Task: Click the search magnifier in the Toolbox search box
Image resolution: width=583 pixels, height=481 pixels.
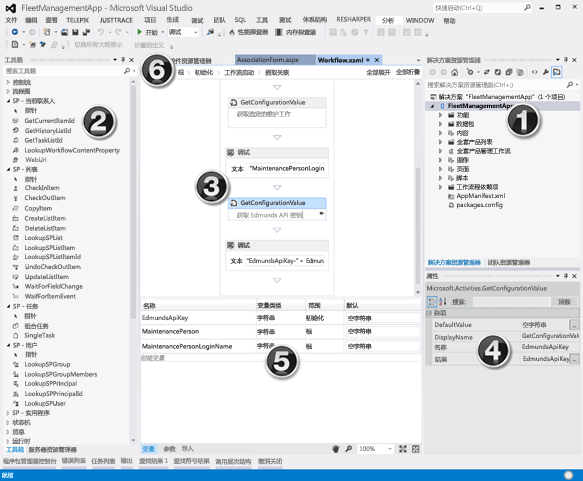Action: pyautogui.click(x=126, y=71)
